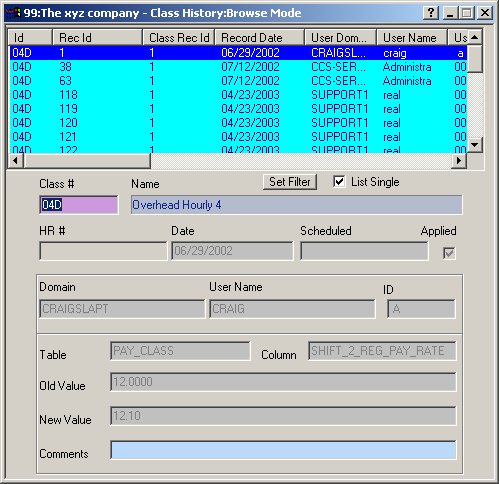Viewport: 499px width, 484px height.
Task: Click the Set Filter button
Action: coord(290,182)
